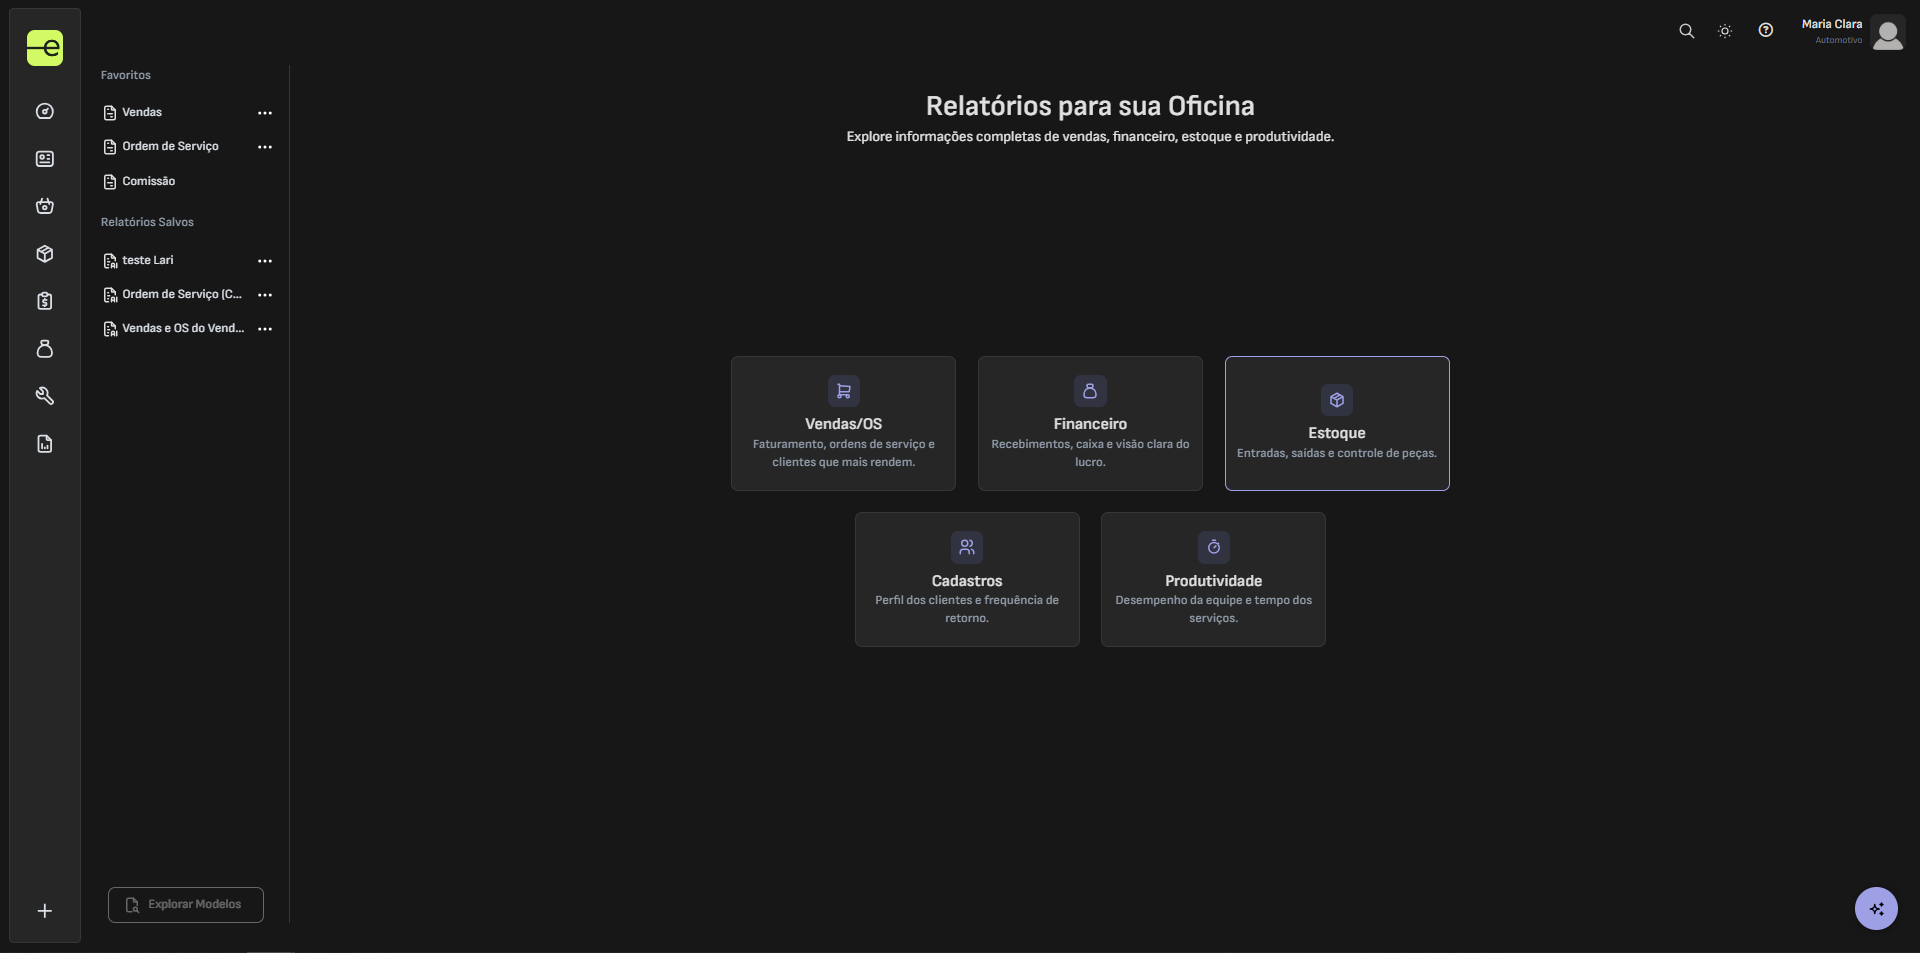Select the Financeiro report category card
The image size is (1920, 953).
1090,424
